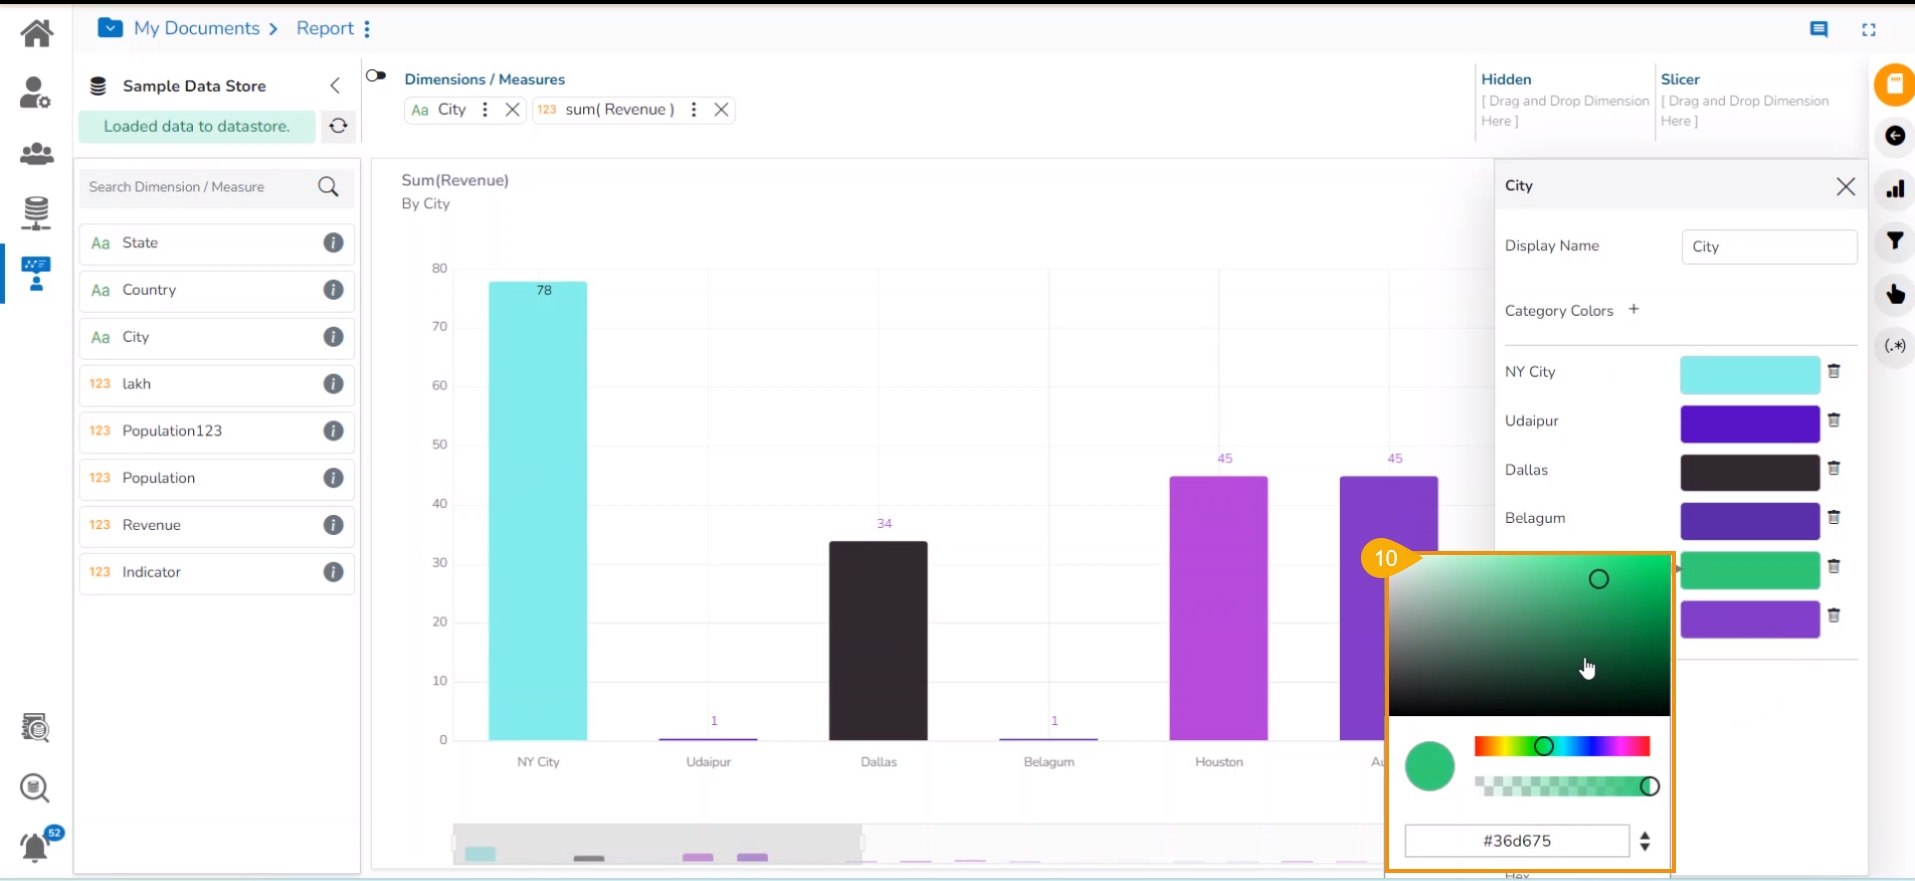The height and width of the screenshot is (881, 1915).
Task: Delete the Udaipur category color
Action: [1834, 420]
